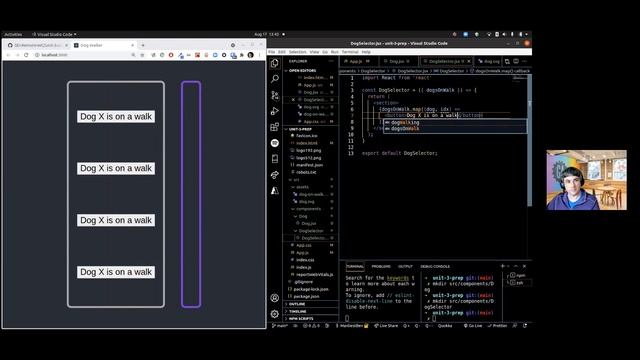Click Prettier in the status bar
The width and height of the screenshot is (640, 360).
pos(497,326)
